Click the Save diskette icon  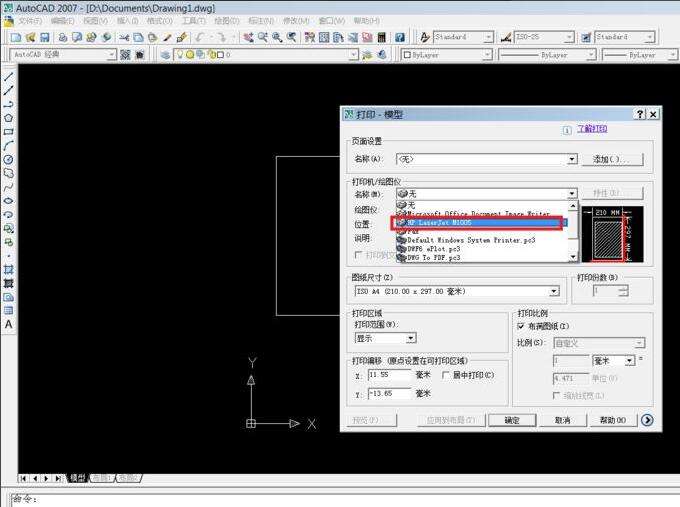coord(45,38)
